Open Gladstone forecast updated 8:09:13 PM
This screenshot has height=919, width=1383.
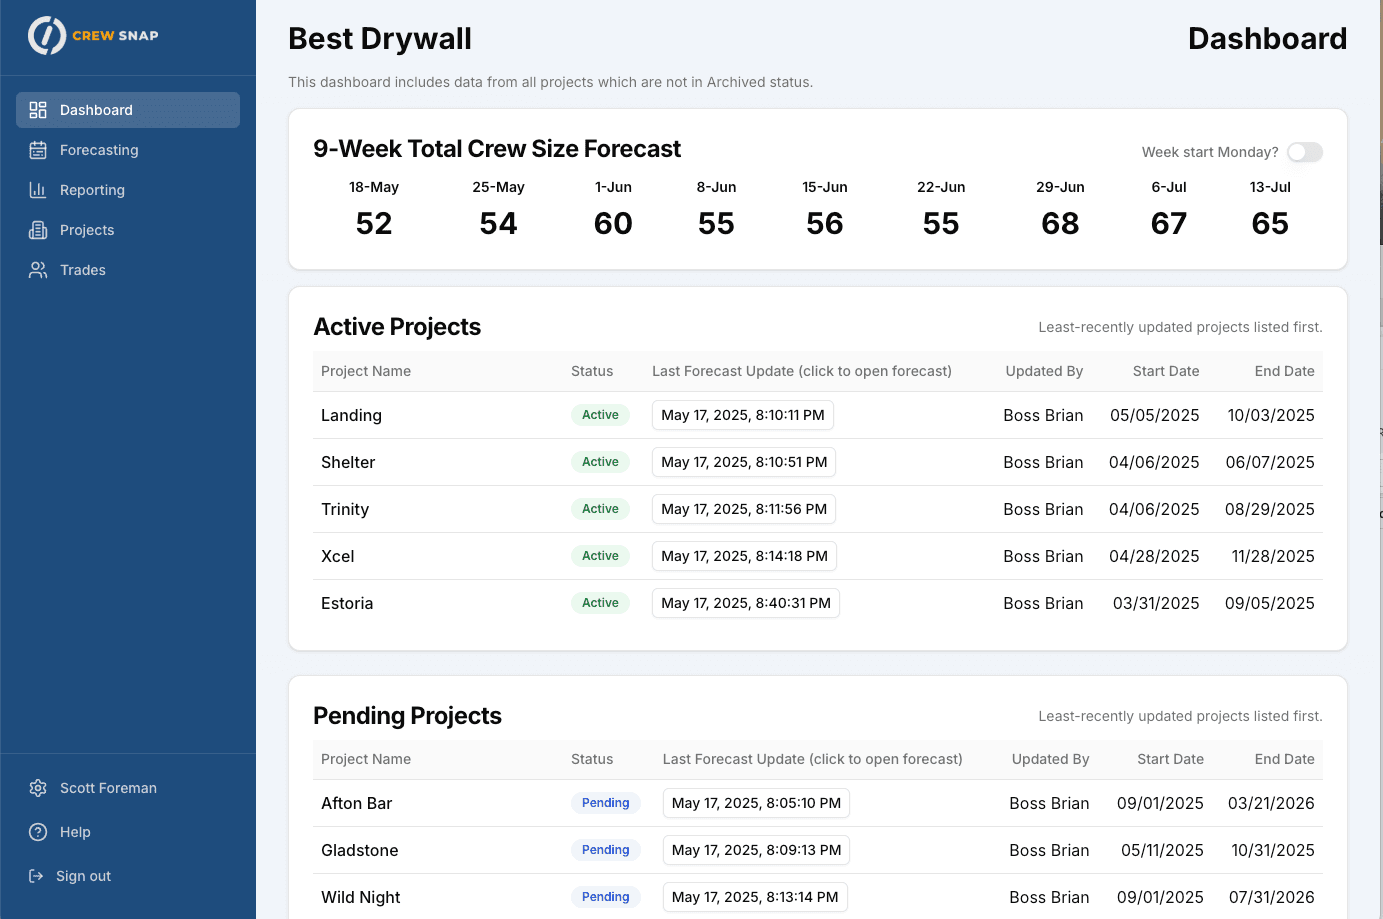pyautogui.click(x=757, y=850)
